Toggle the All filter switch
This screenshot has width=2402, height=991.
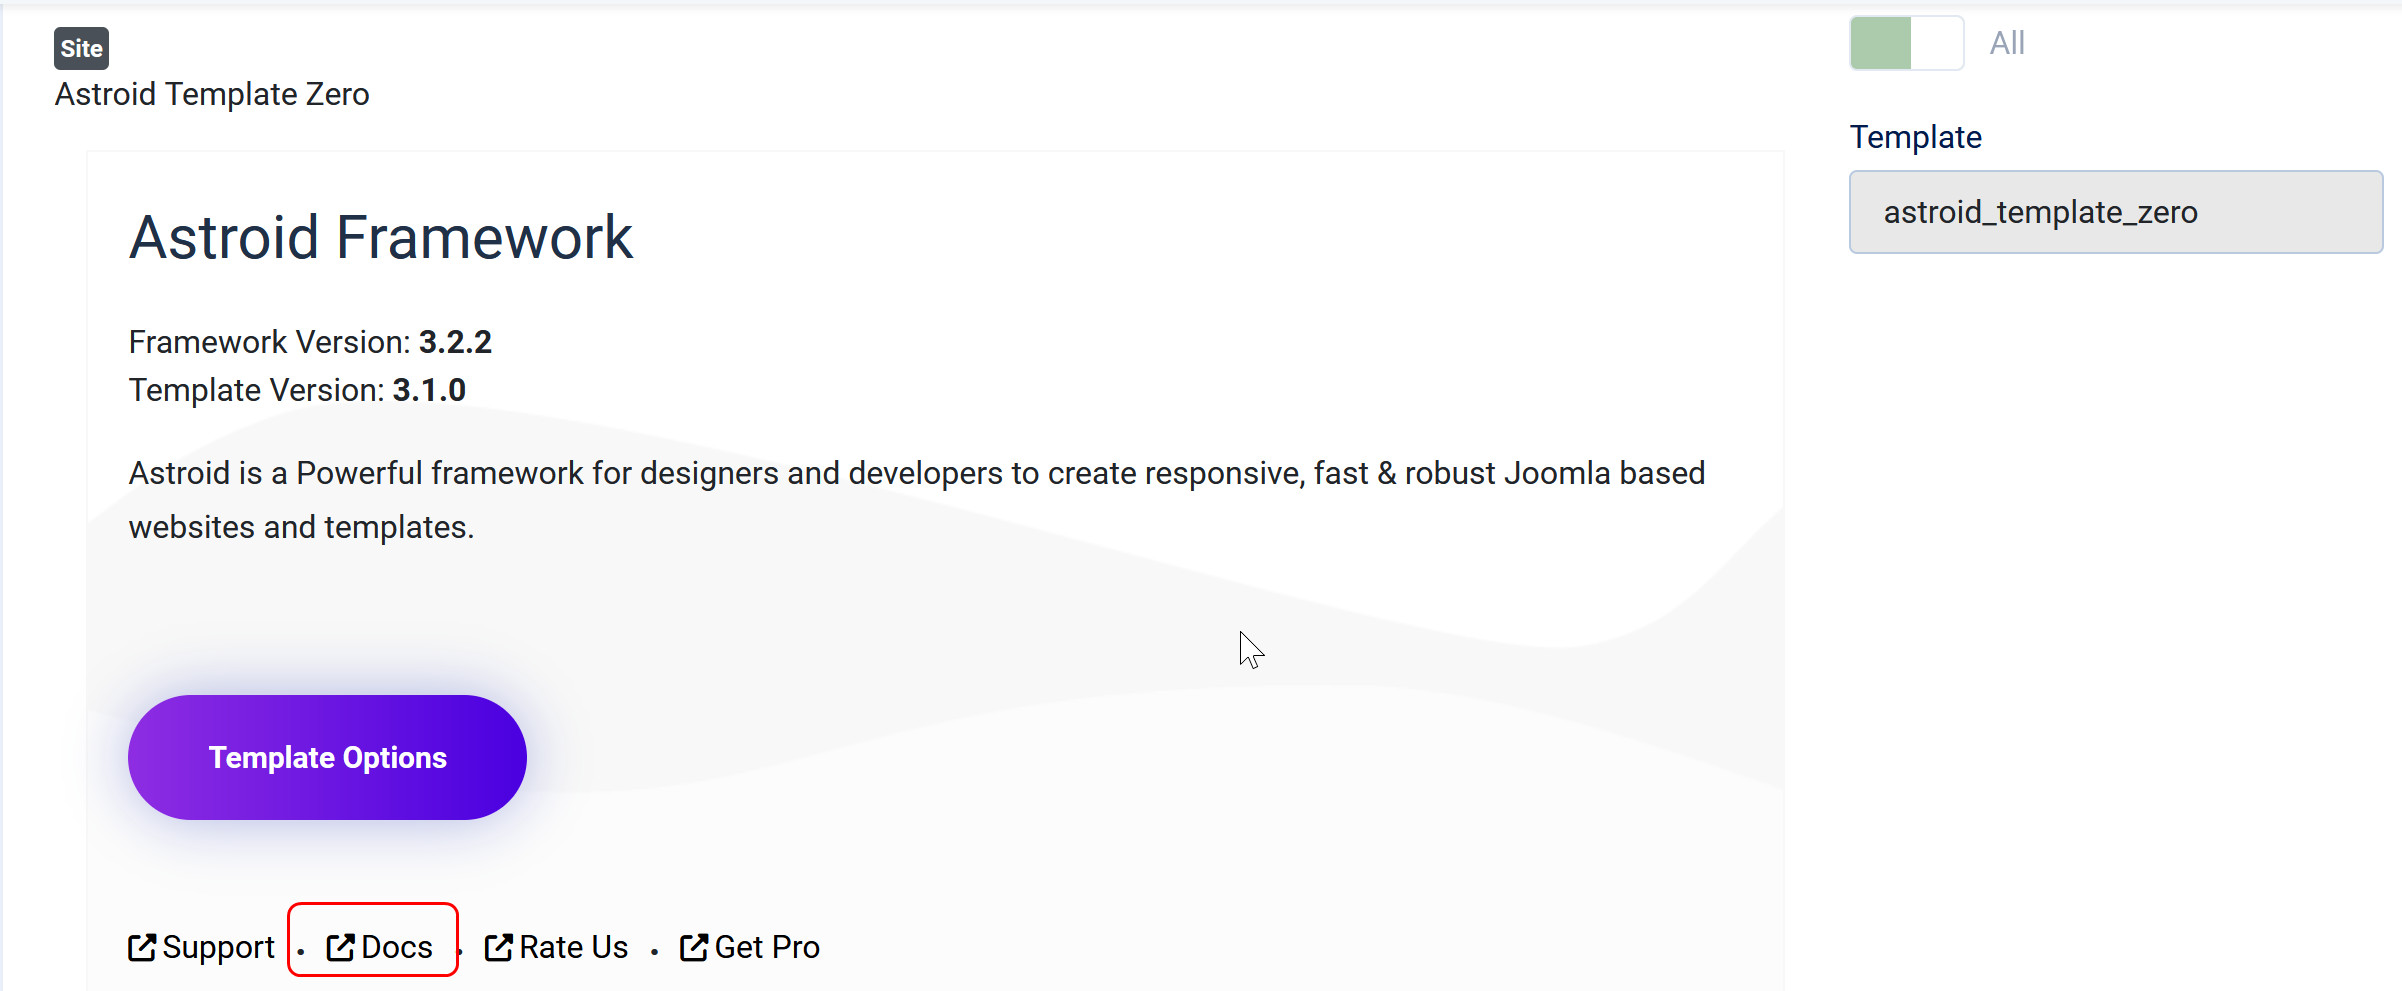(x=1905, y=43)
